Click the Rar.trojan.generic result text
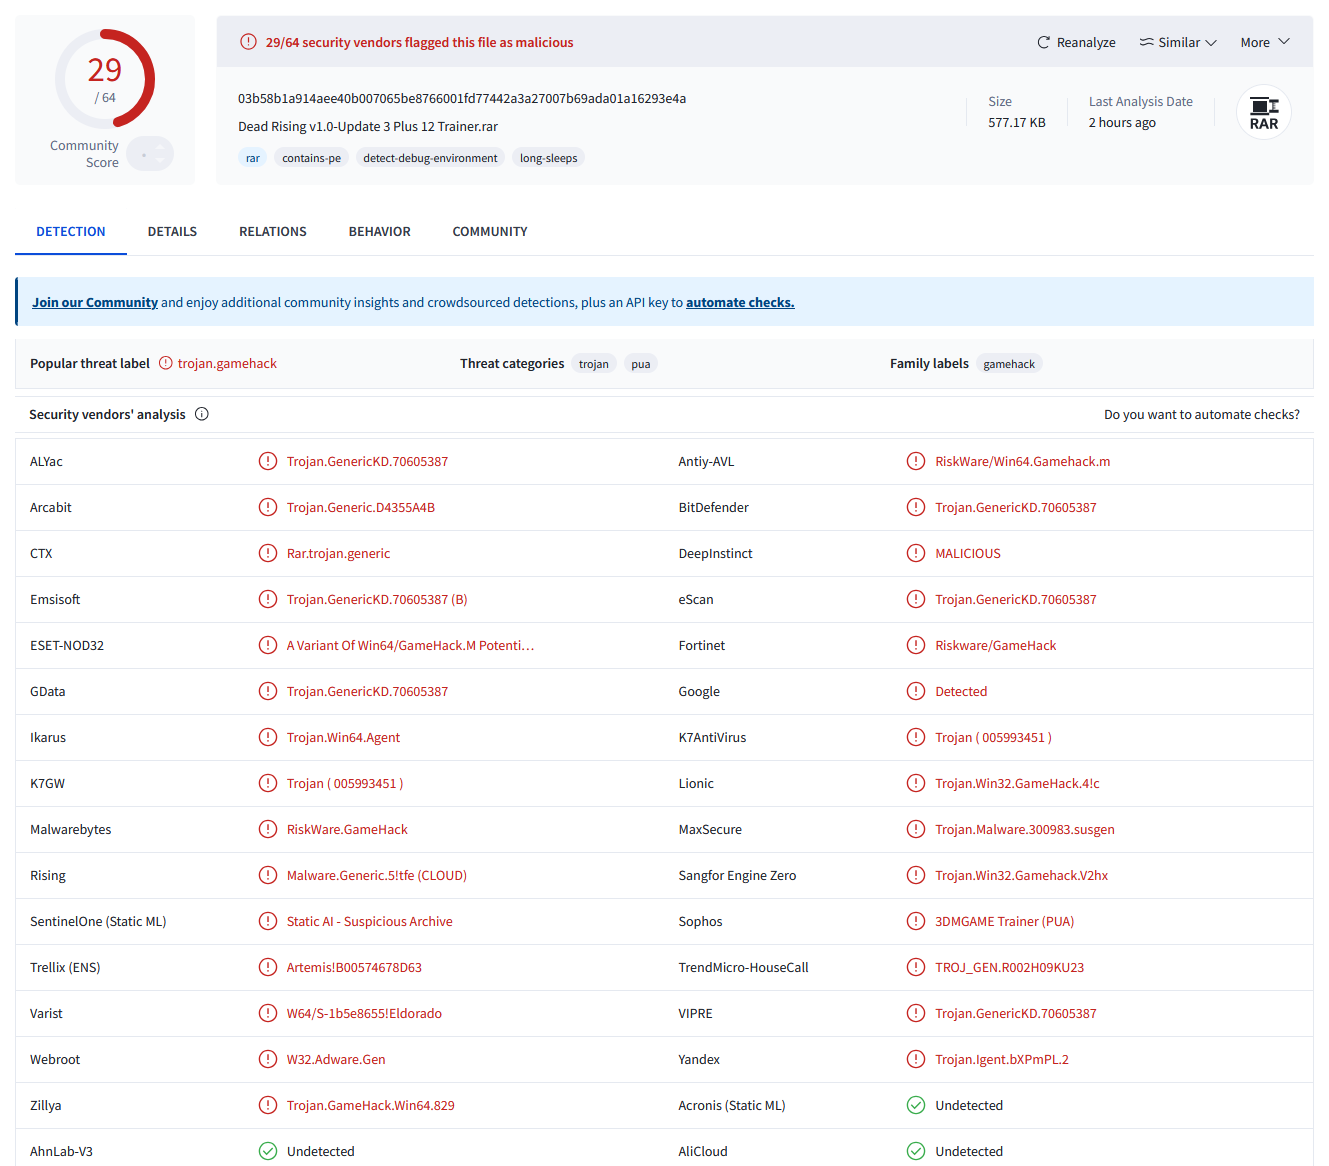Viewport: 1329px width, 1166px height. click(339, 553)
